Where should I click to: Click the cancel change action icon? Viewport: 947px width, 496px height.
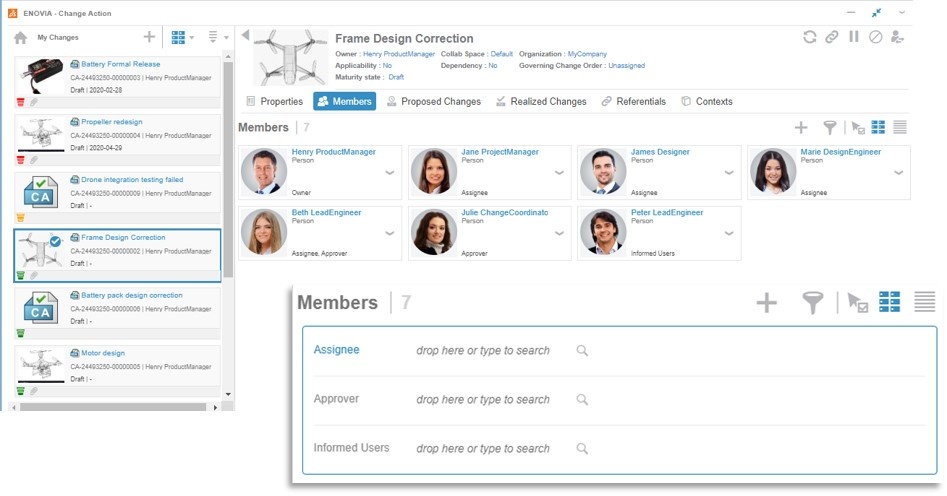coord(875,37)
